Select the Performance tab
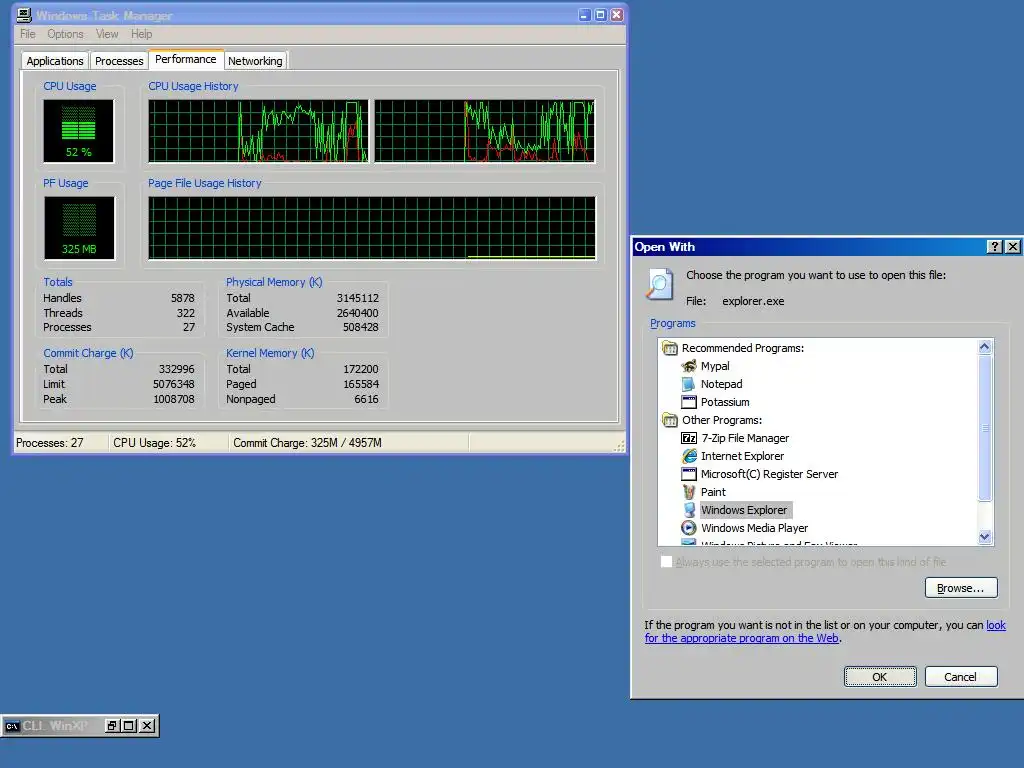Image resolution: width=1024 pixels, height=768 pixels. coord(185,59)
